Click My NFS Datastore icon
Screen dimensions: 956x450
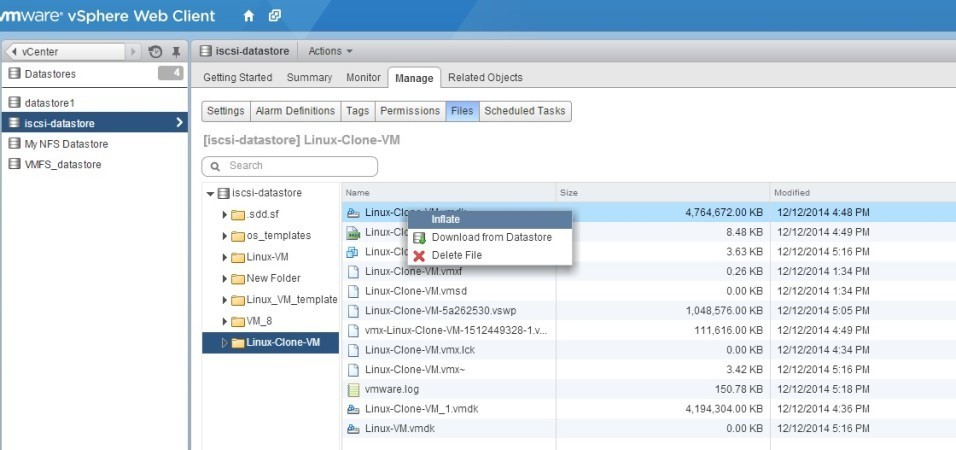pos(14,144)
